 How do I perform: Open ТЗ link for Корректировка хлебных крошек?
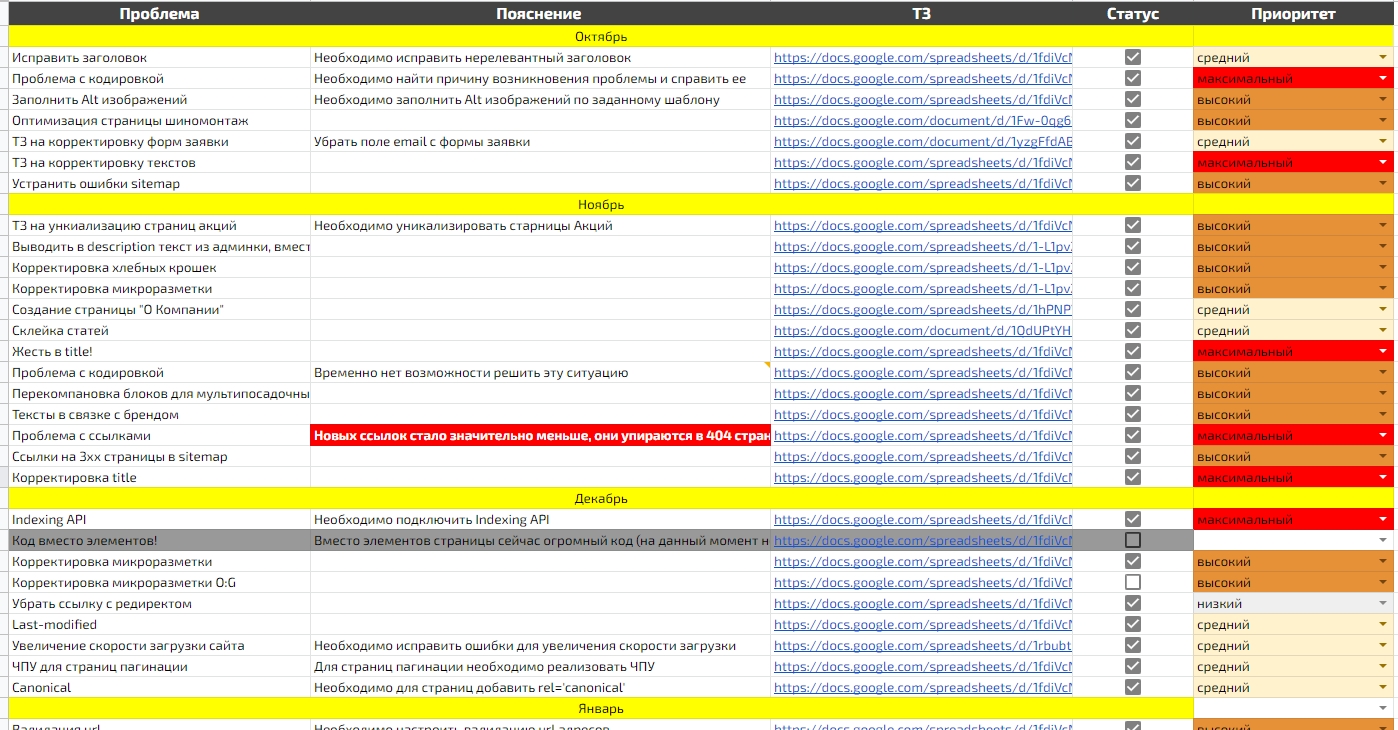point(922,268)
